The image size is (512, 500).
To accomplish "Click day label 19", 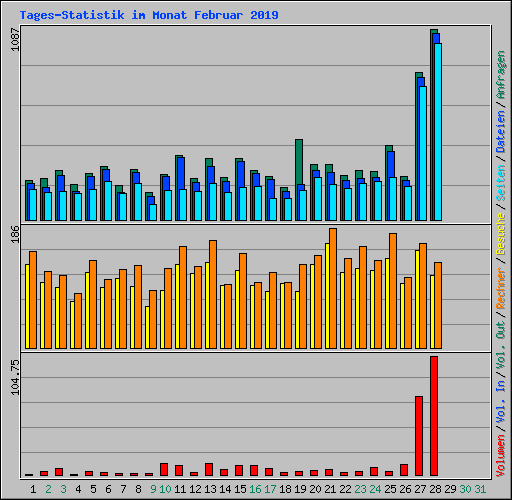I will 300,489.
